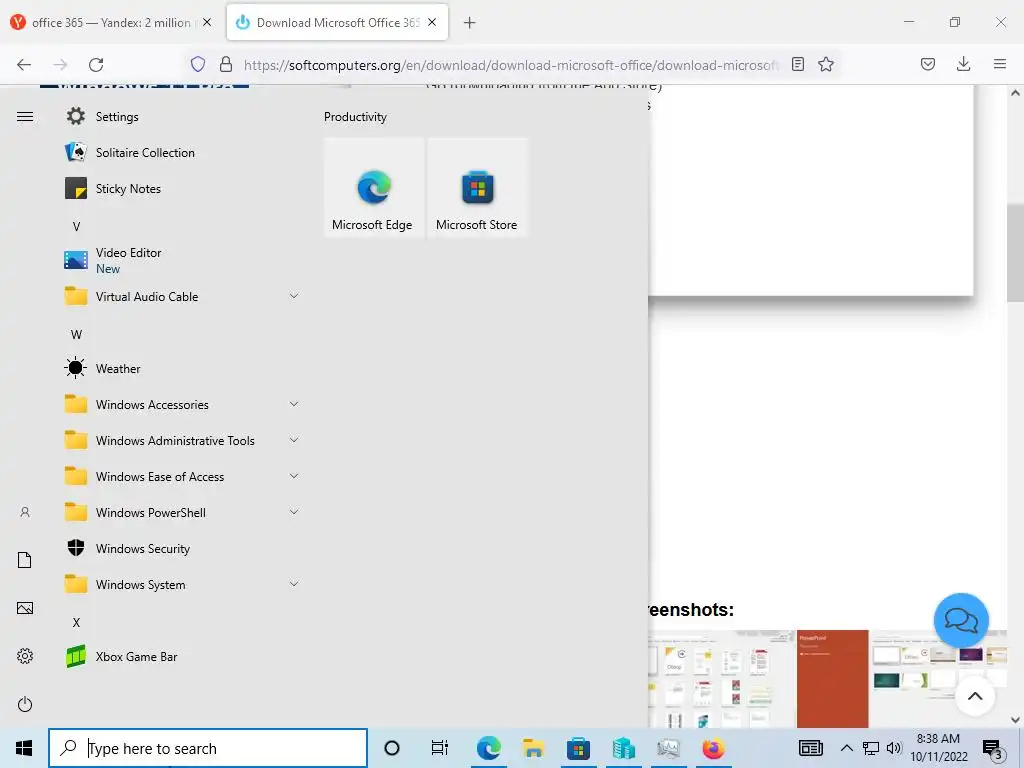Close the office 365 Yandex tab
Screen dimensions: 1024x768
(x=207, y=22)
